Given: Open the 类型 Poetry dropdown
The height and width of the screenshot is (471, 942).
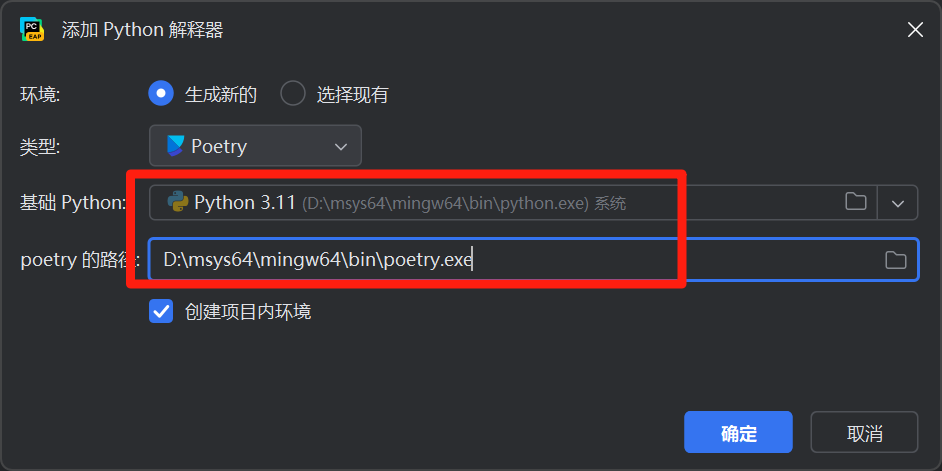Looking at the screenshot, I should coord(255,145).
